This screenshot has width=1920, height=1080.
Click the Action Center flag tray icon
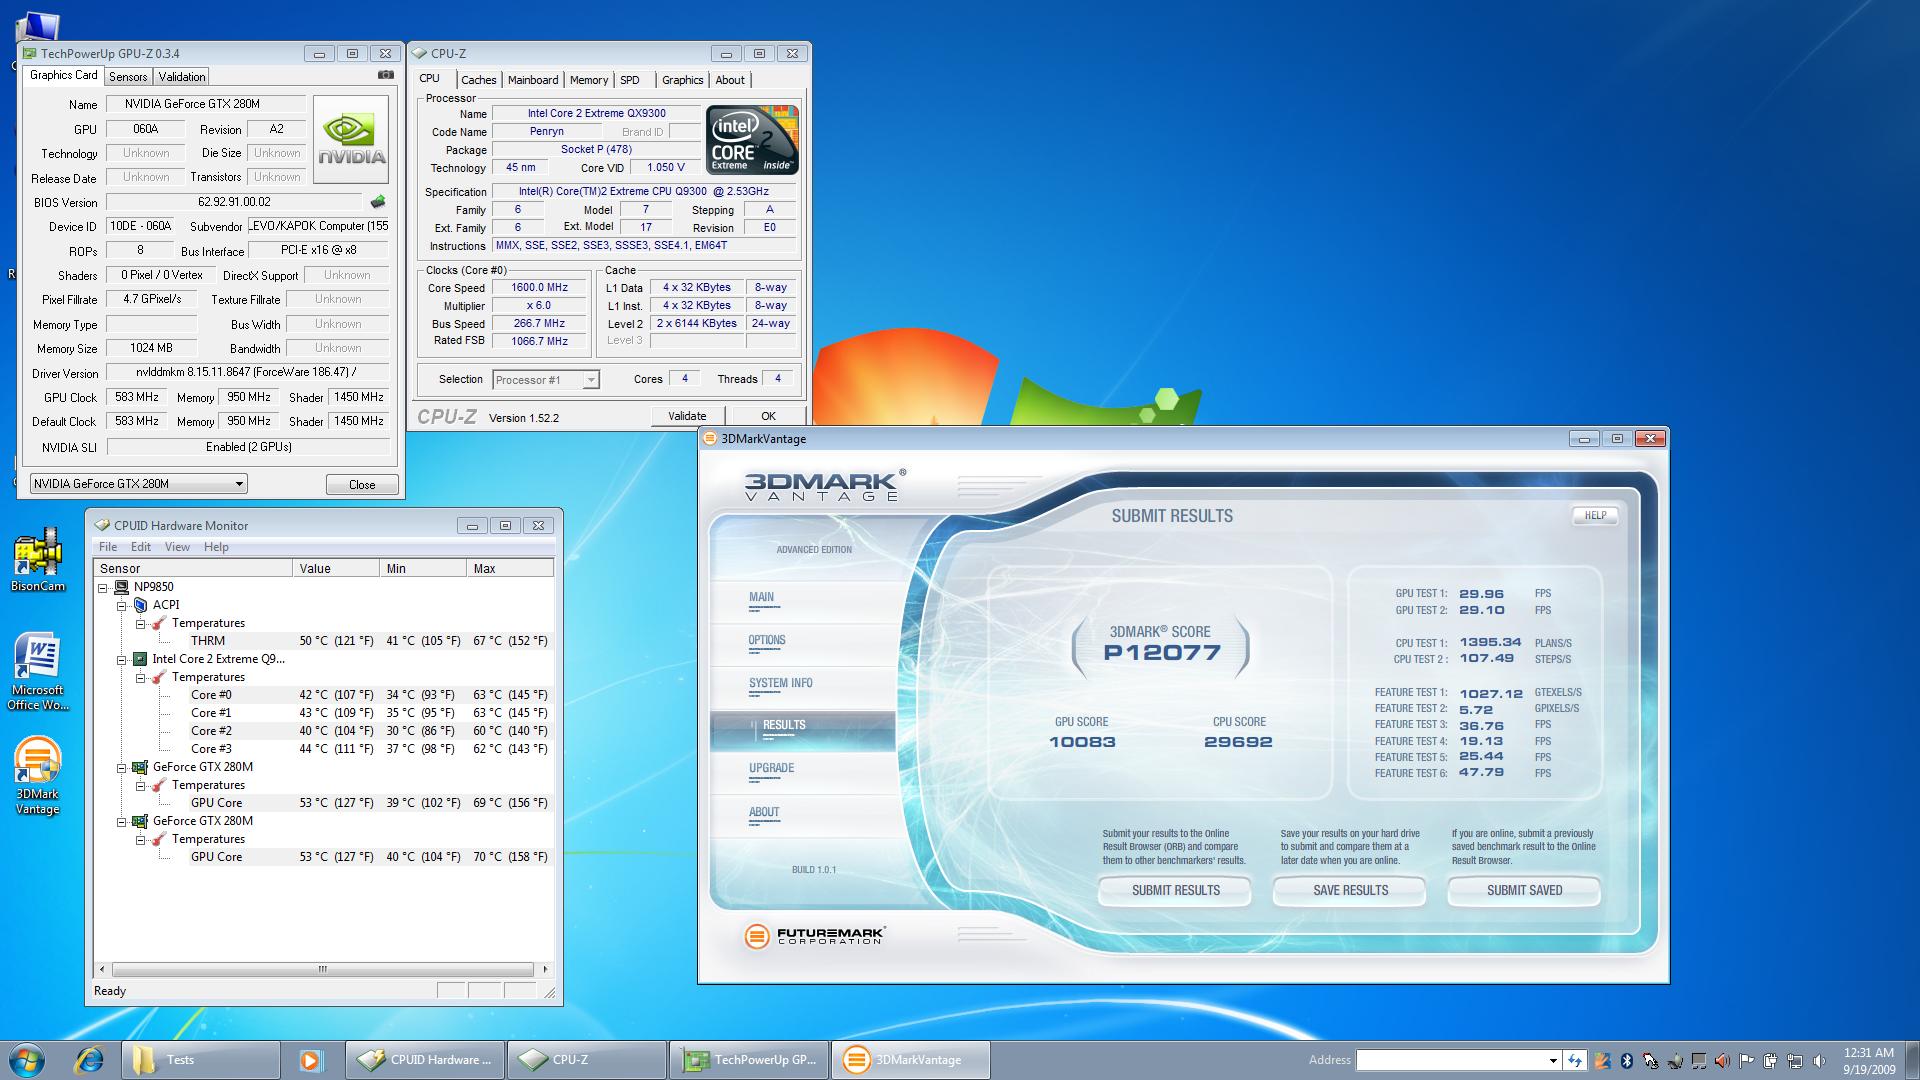1746,1061
